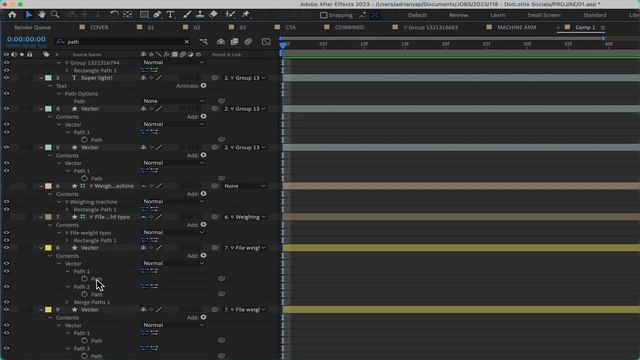Collapse the Path Options group
Screen dimensions: 640x360
[x=59, y=94]
